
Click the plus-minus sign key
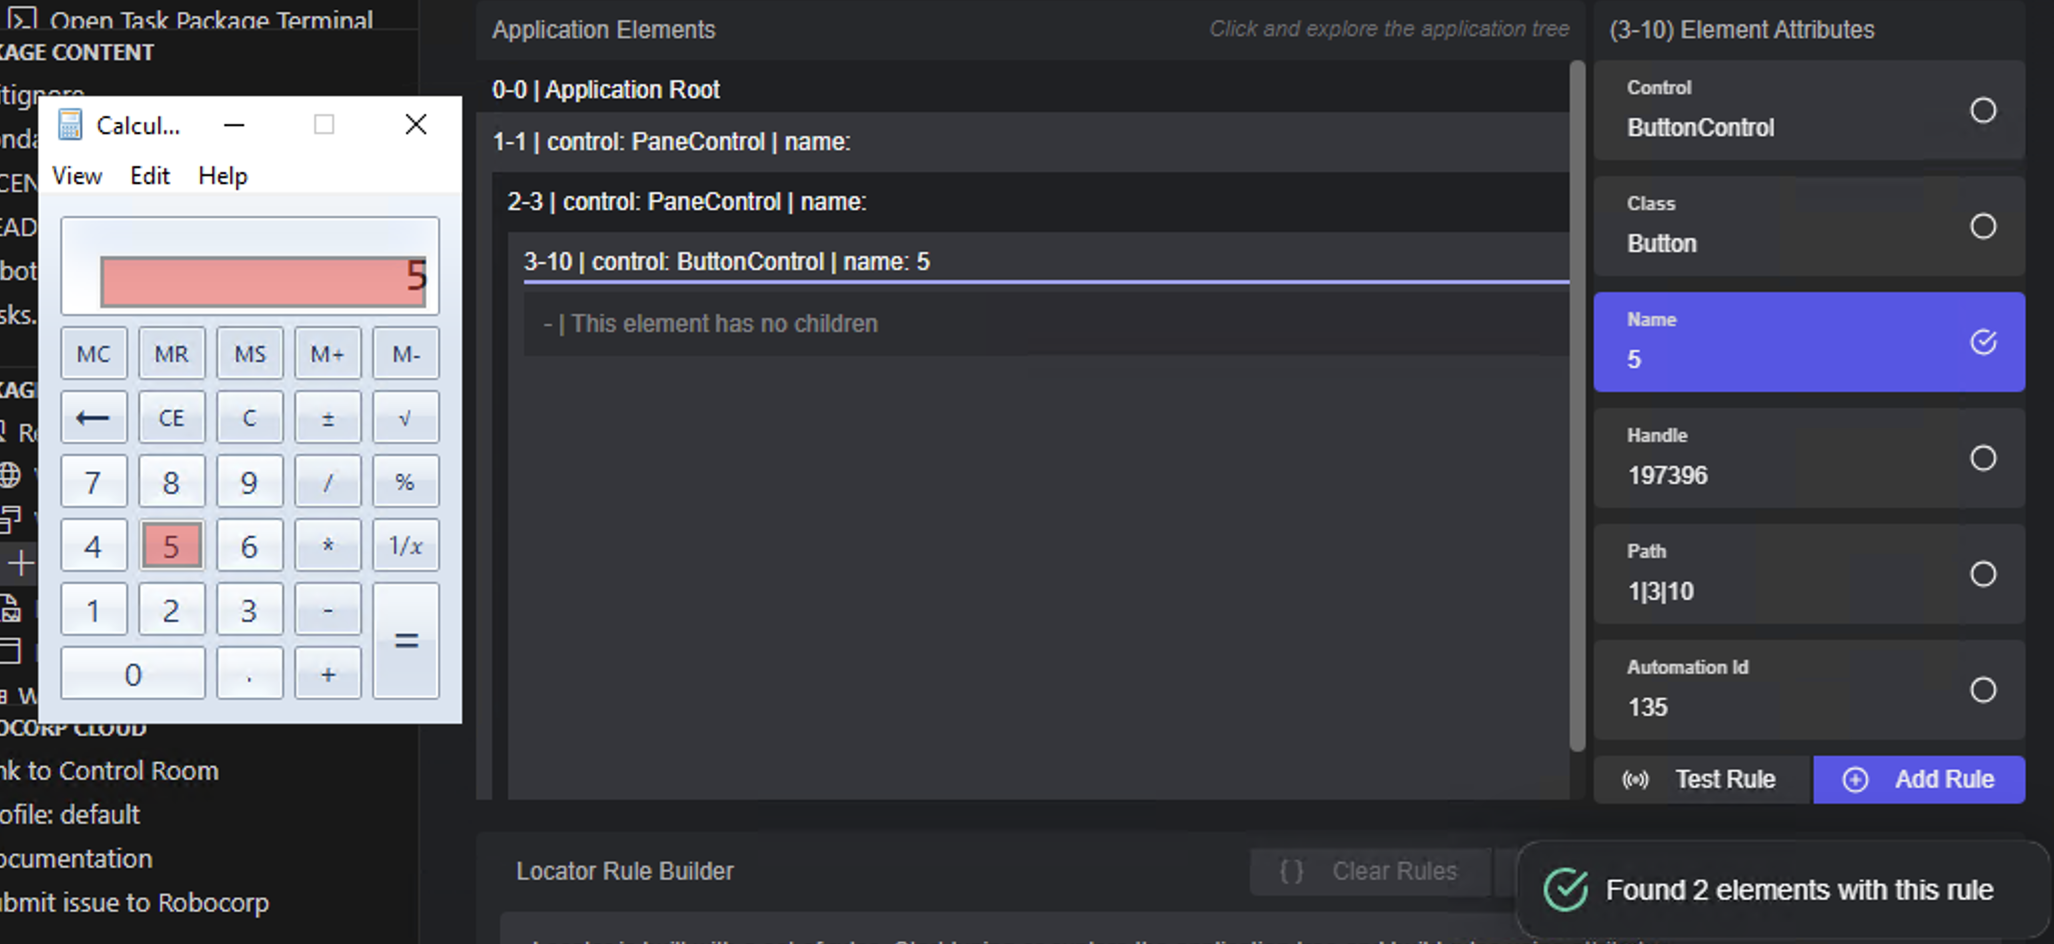pyautogui.click(x=327, y=418)
